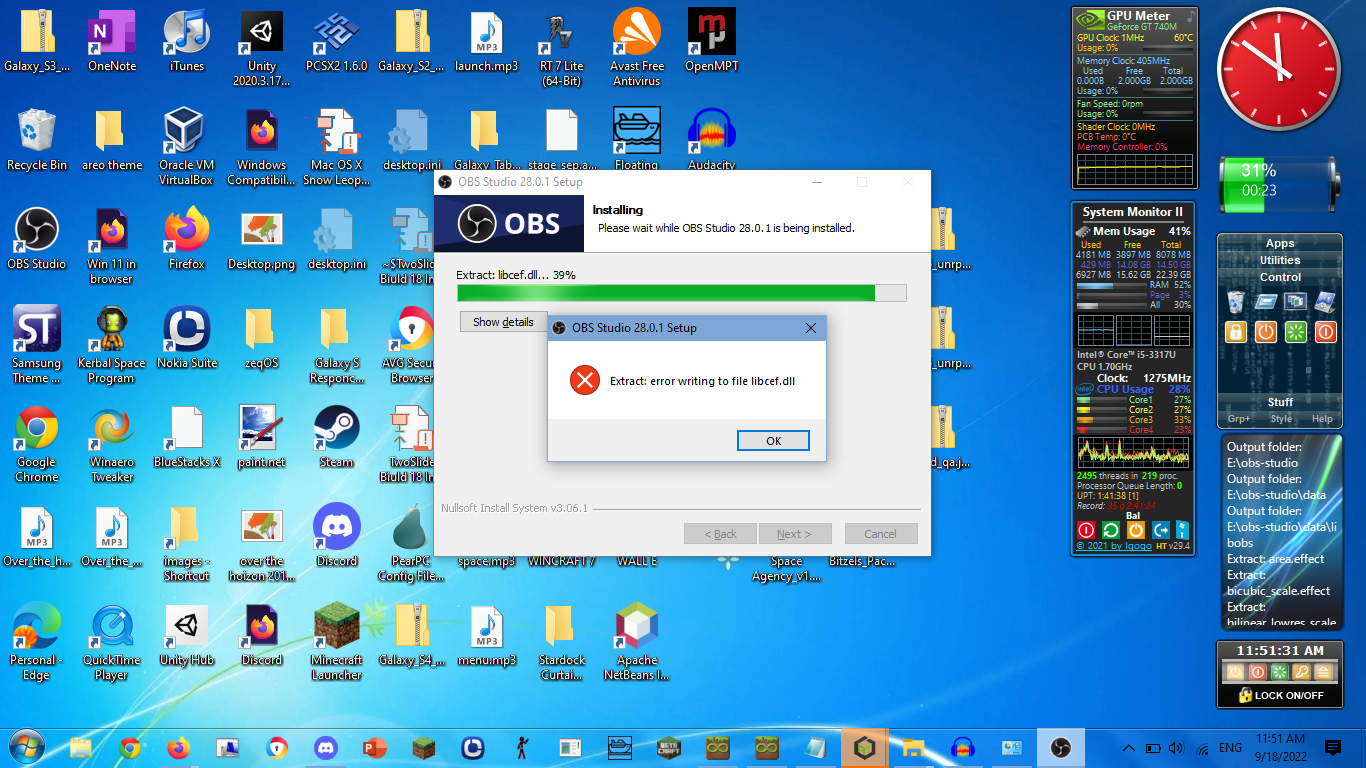
Task: Launch Firefox from its desktop icon
Action: tap(186, 230)
